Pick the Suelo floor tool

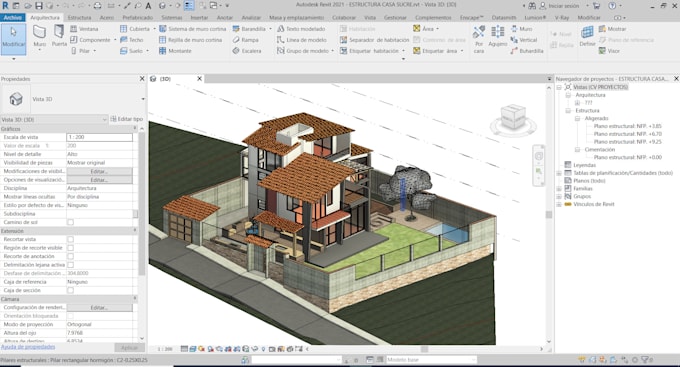click(132, 51)
